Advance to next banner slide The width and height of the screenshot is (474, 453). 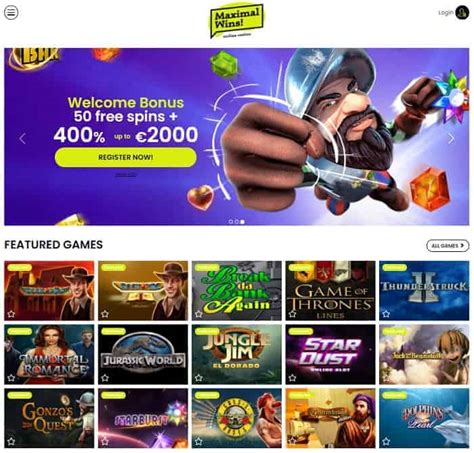coord(451,138)
